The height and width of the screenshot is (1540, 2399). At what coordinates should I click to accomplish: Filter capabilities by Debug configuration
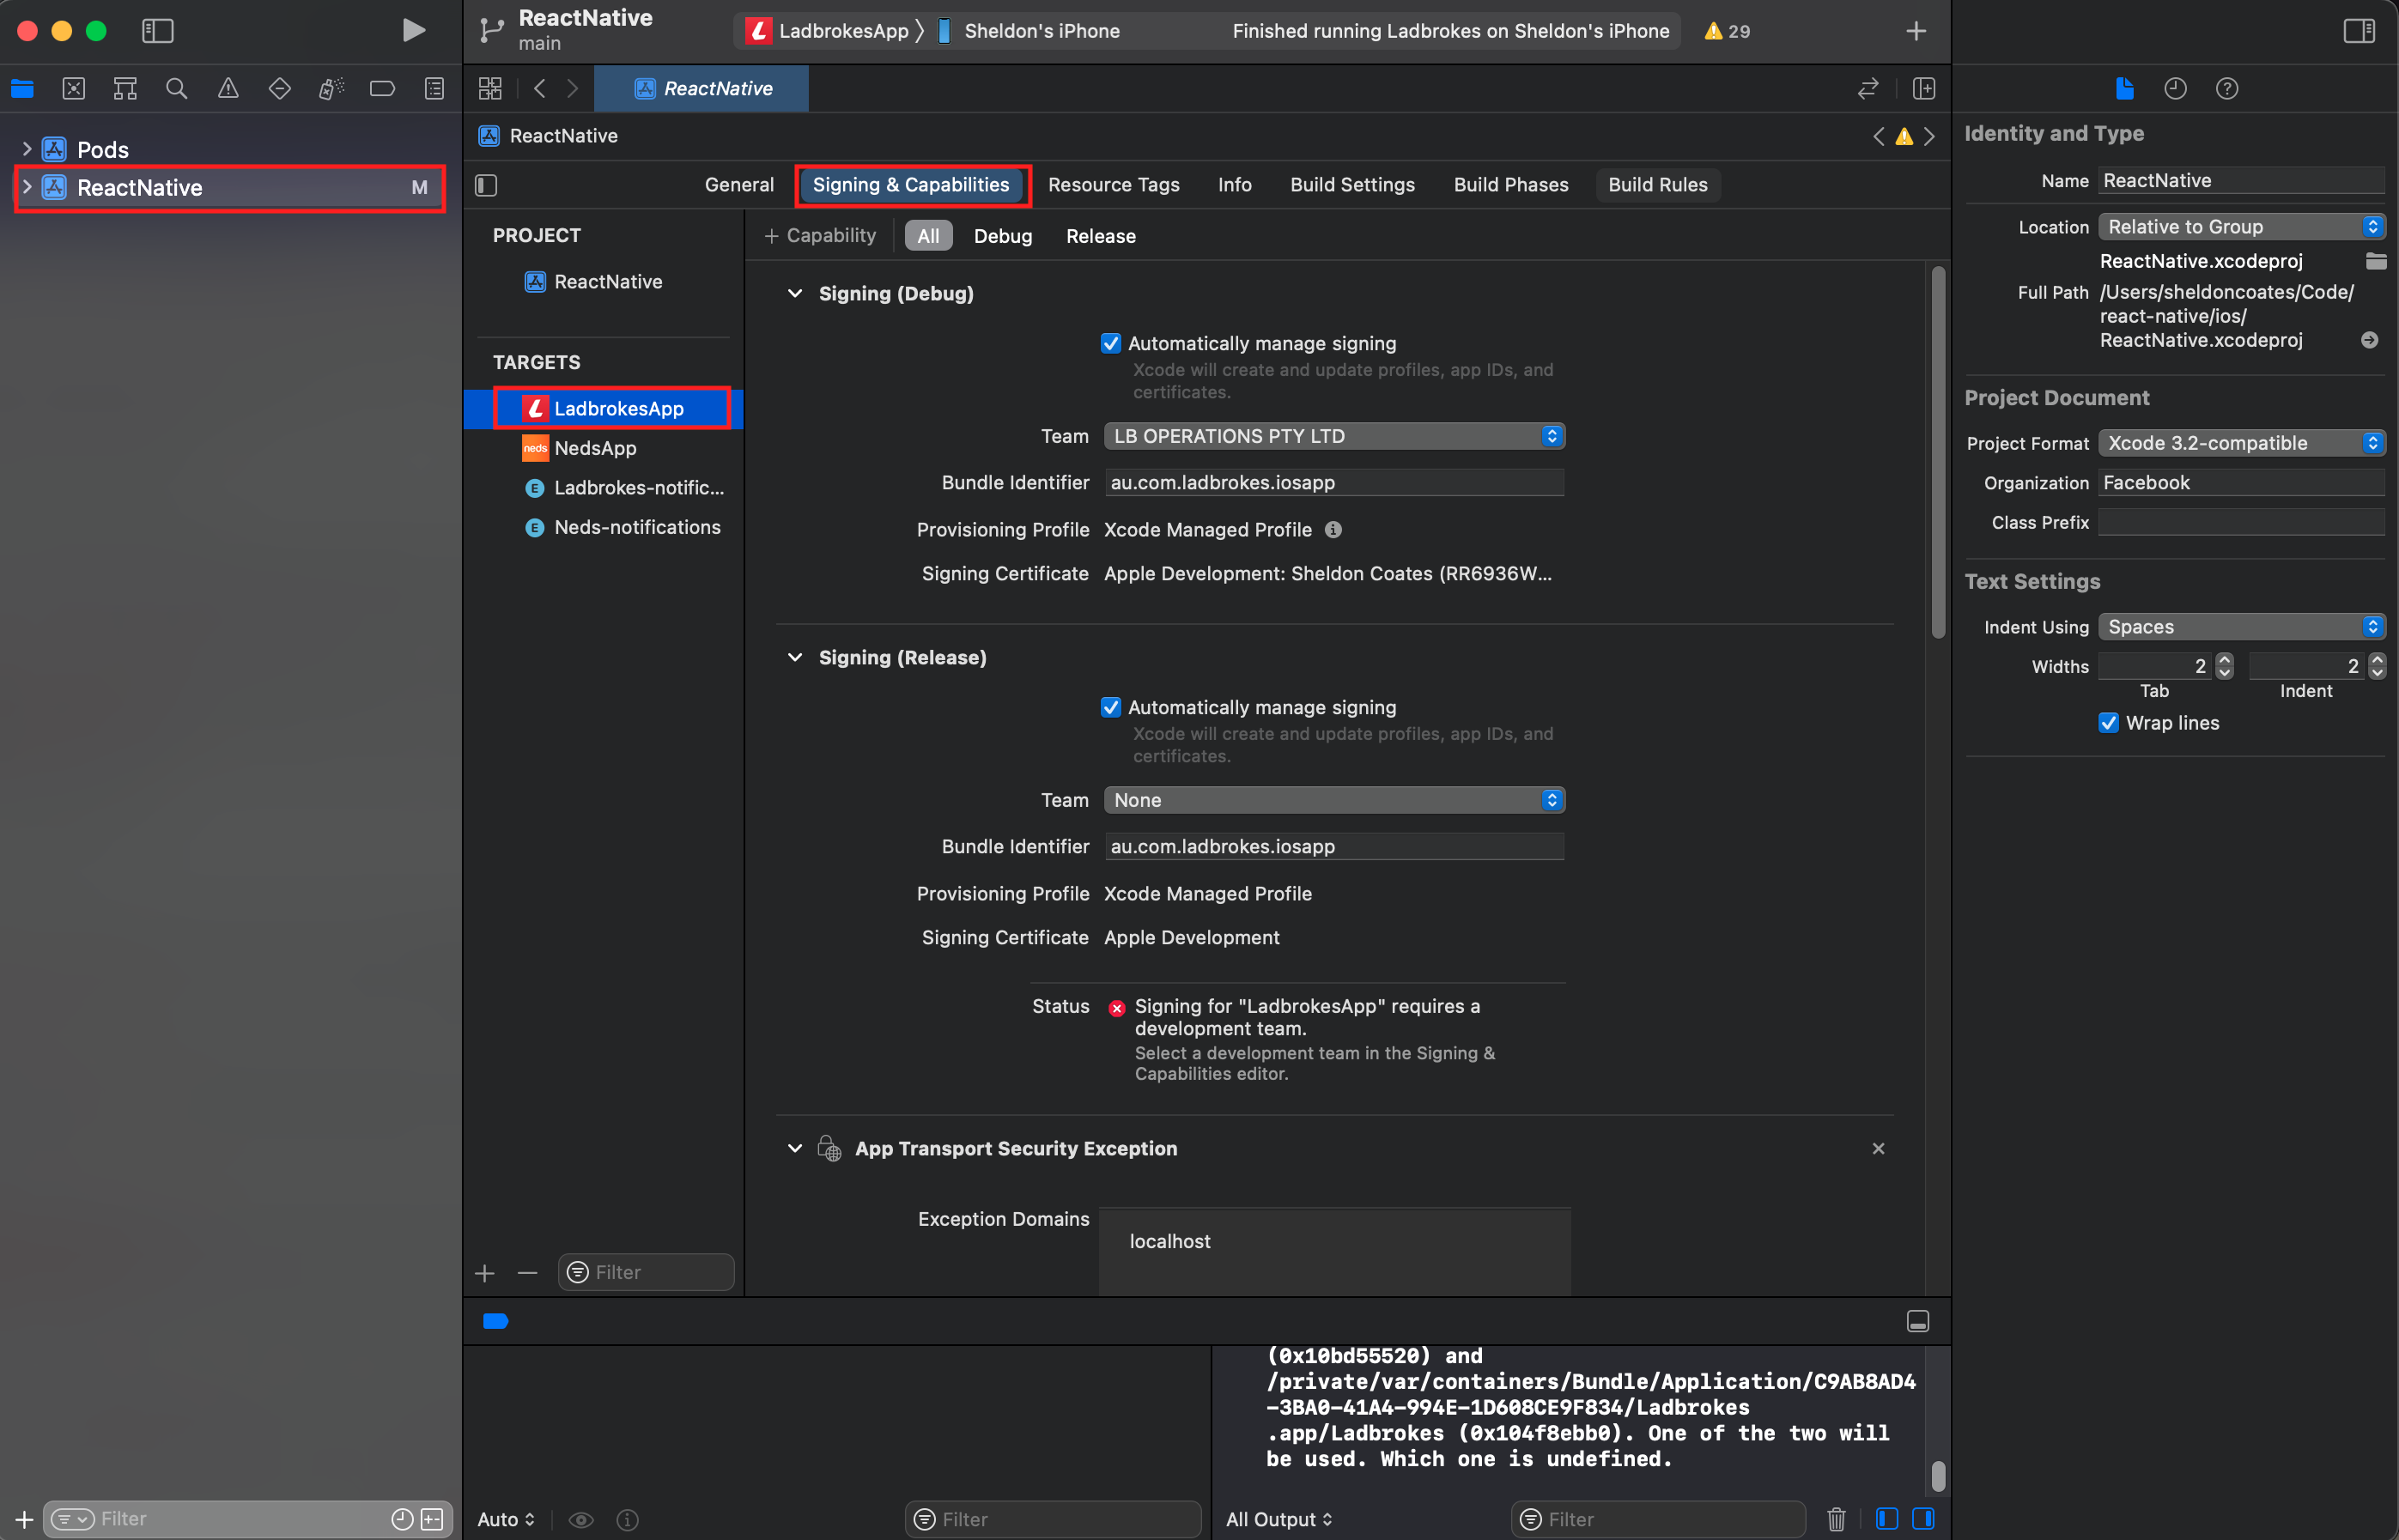point(1002,236)
